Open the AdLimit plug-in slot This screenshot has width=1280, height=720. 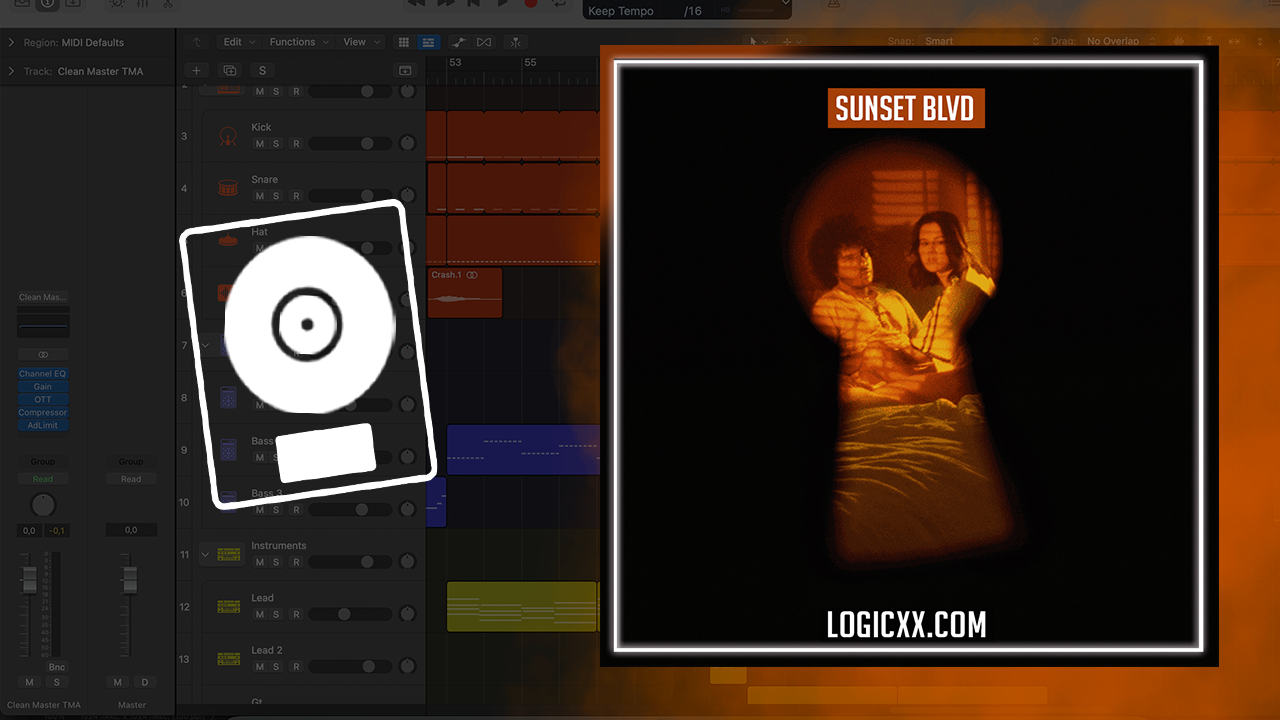pos(43,425)
